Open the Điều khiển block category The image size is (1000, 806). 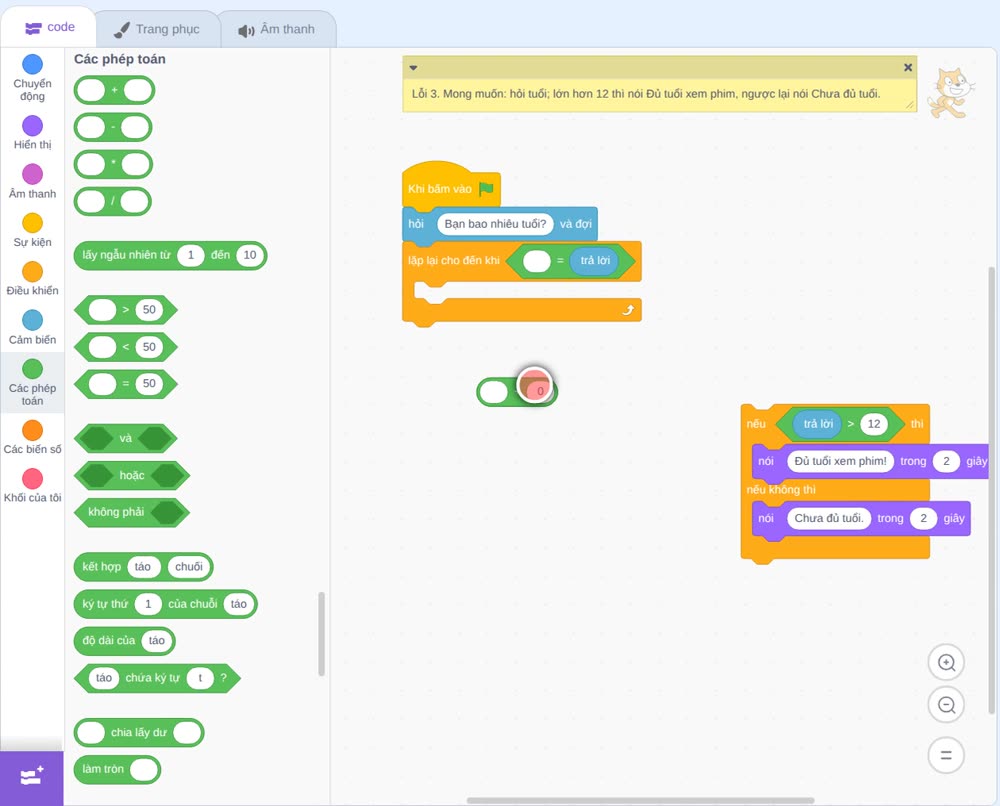pos(33,279)
